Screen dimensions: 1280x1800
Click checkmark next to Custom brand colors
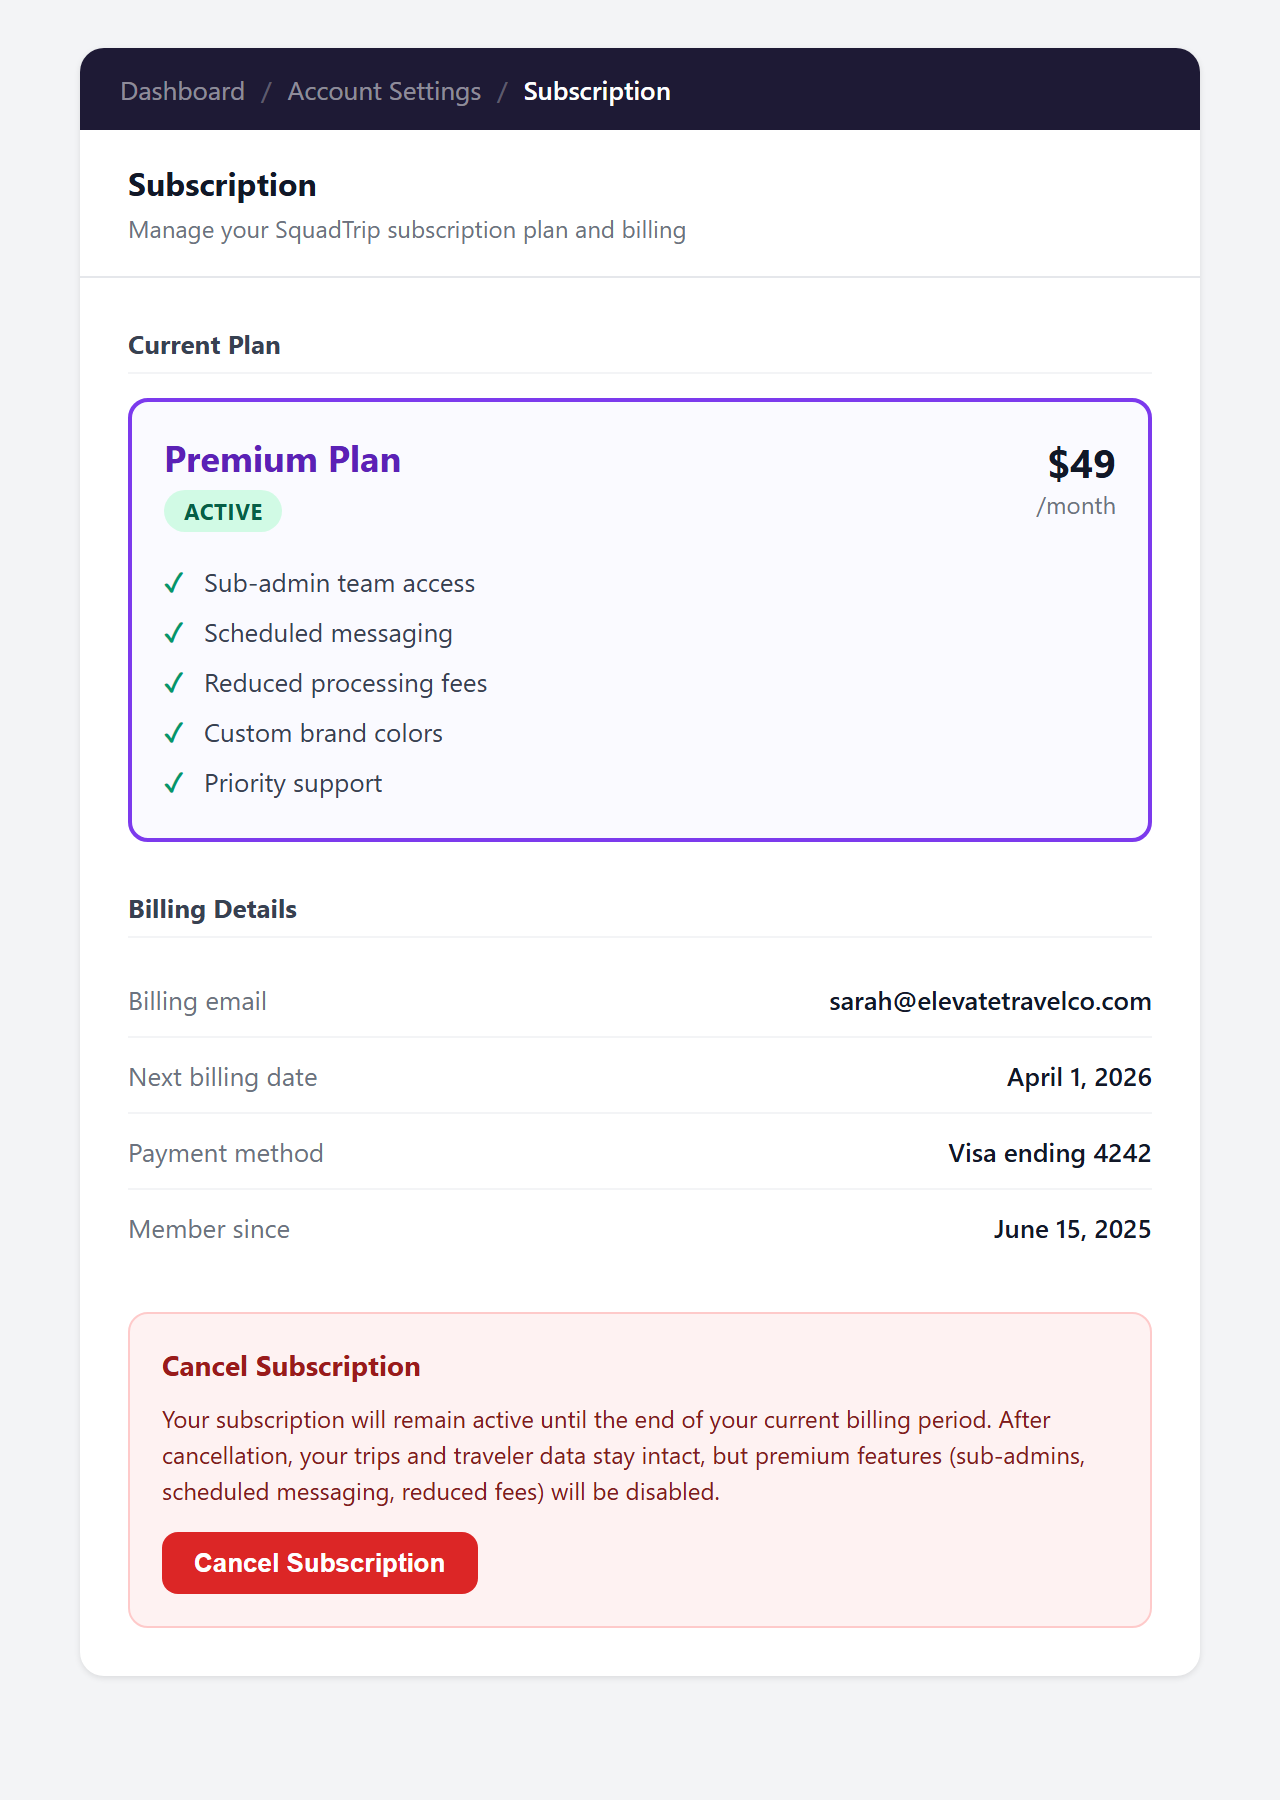pos(174,733)
